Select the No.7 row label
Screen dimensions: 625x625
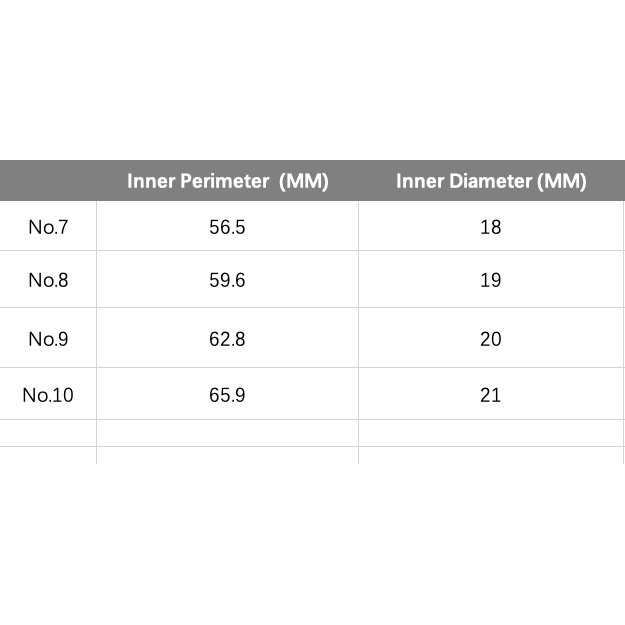(48, 227)
